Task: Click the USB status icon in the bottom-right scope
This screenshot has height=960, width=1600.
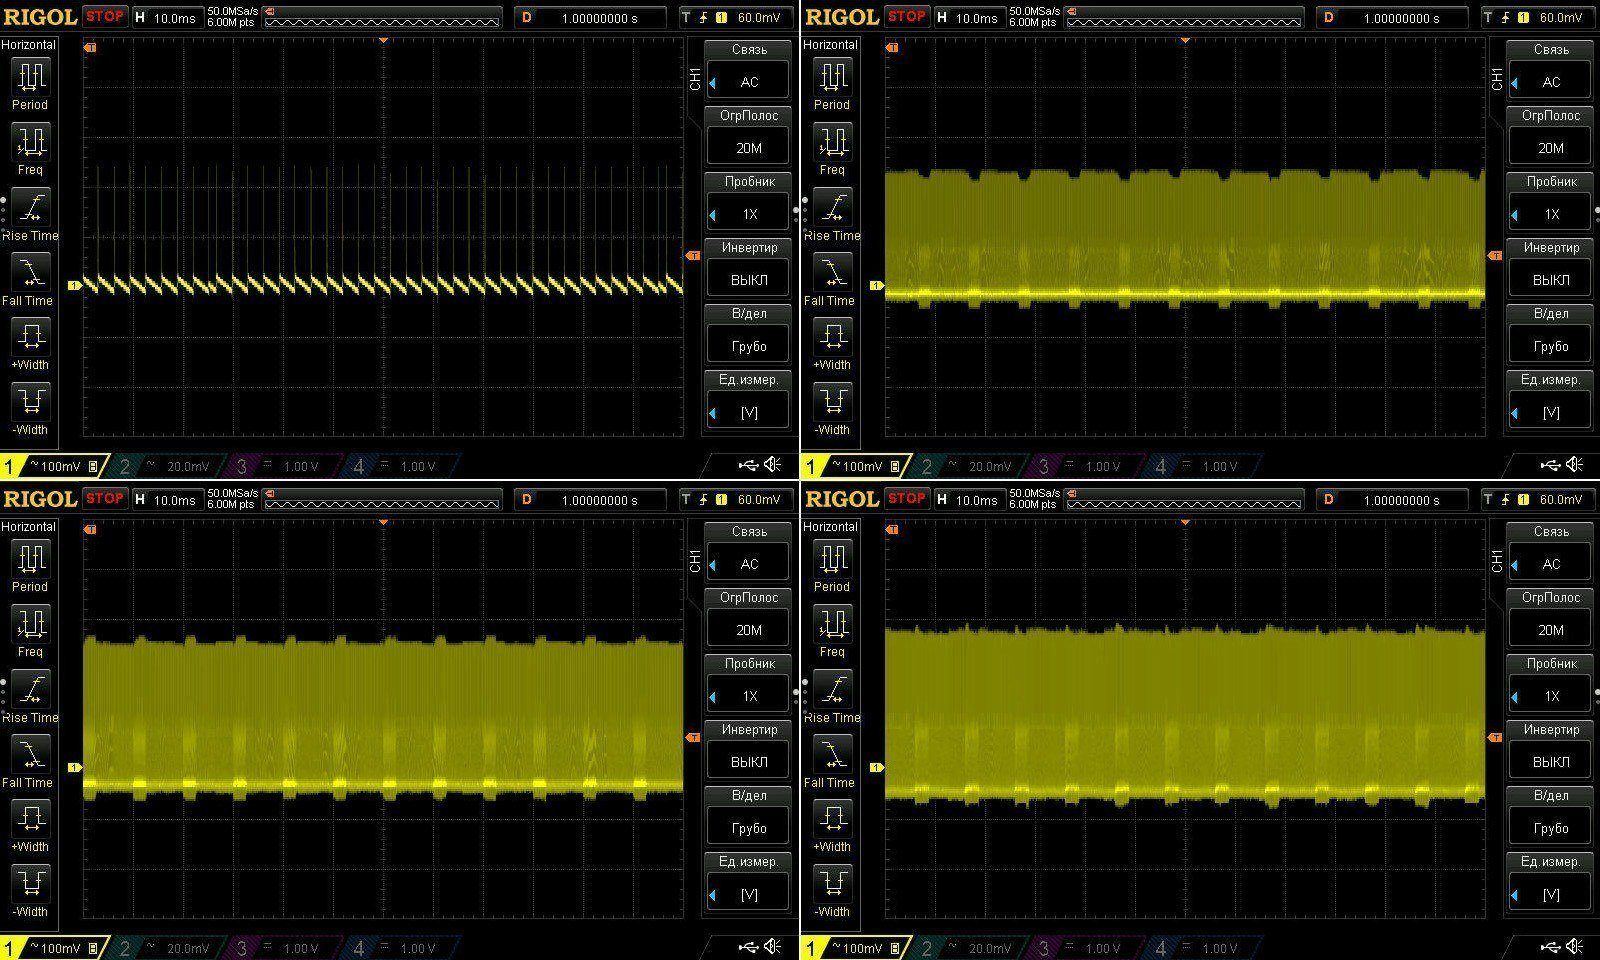Action: (x=1550, y=946)
